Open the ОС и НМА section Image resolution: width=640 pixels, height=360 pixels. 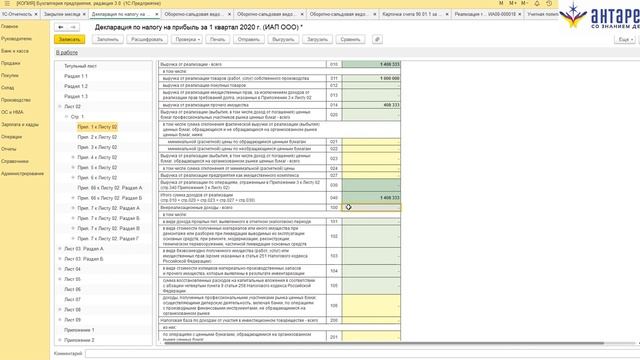[x=12, y=112]
